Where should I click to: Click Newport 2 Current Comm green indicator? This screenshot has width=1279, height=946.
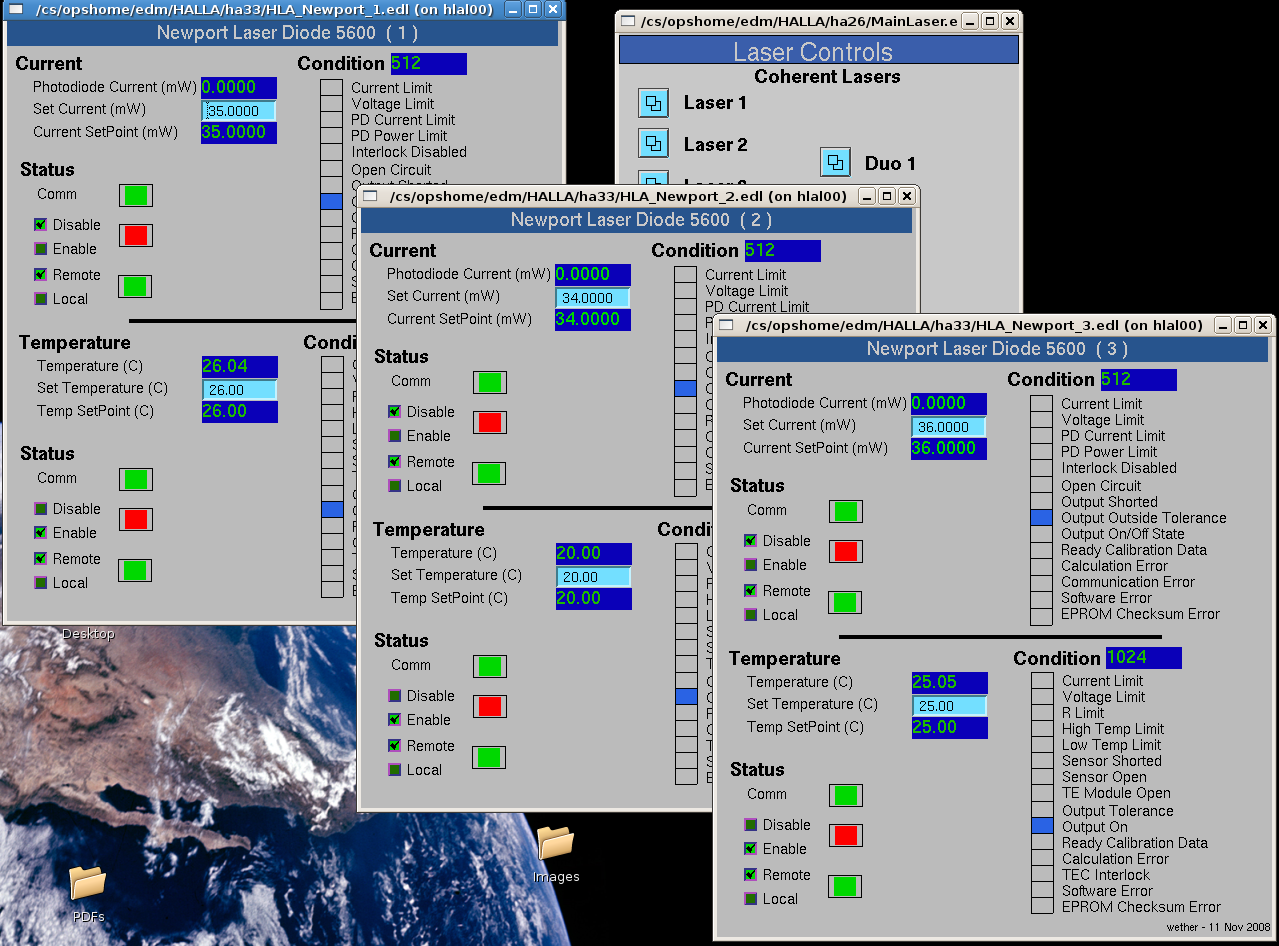tap(490, 383)
